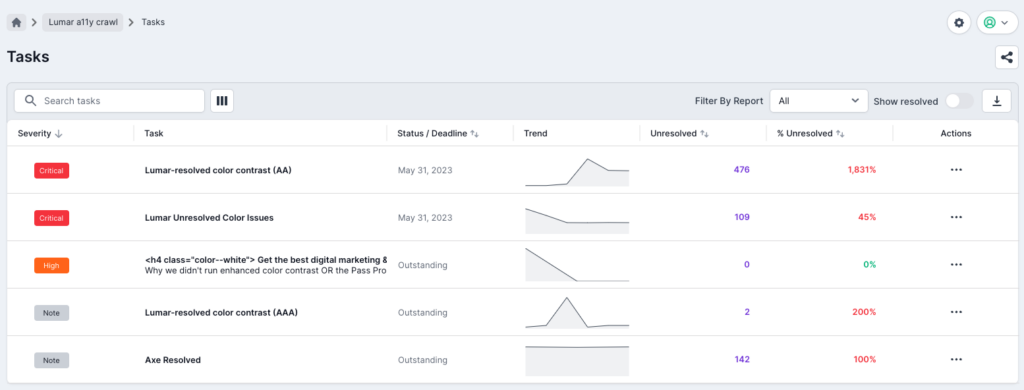Click Critical badge on Unresolved Color Issues row

52,218
